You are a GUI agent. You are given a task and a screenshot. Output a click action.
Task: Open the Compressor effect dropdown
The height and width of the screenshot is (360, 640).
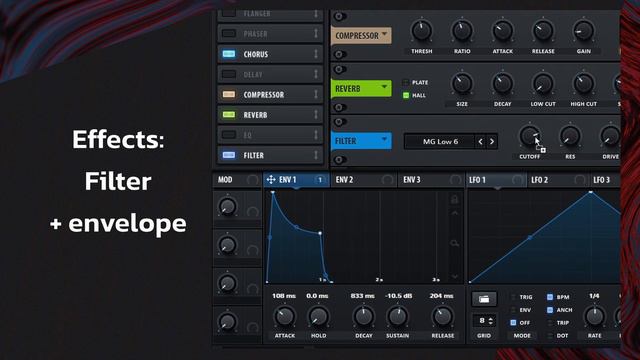[361, 36]
